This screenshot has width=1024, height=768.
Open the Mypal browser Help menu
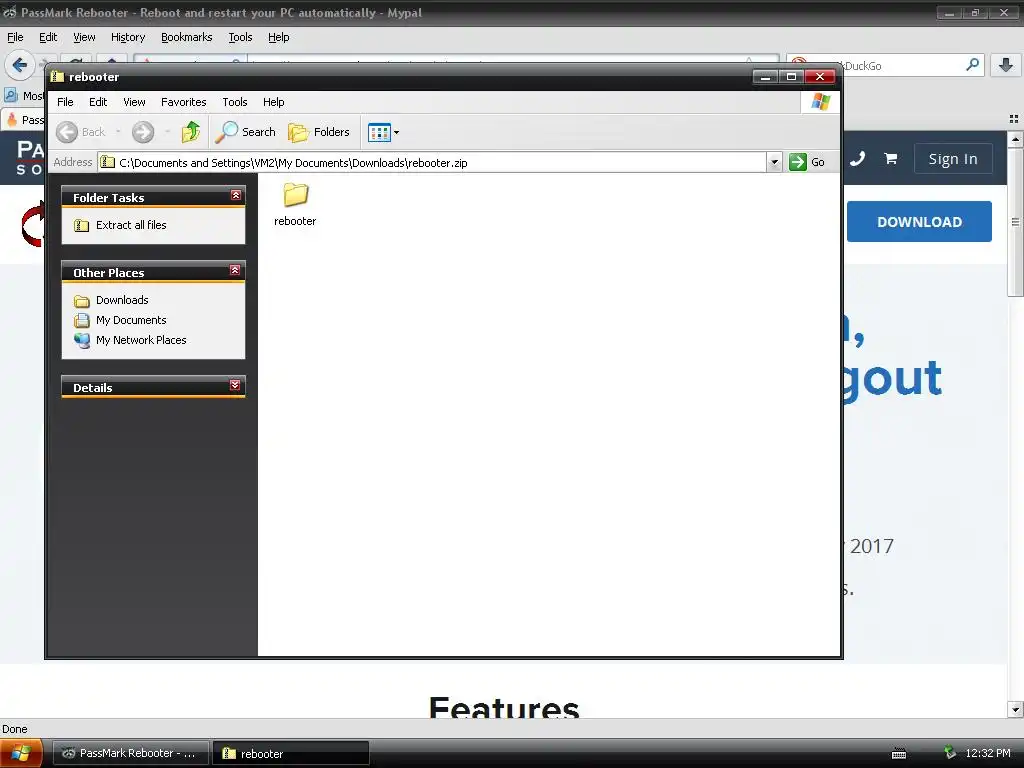(x=279, y=37)
